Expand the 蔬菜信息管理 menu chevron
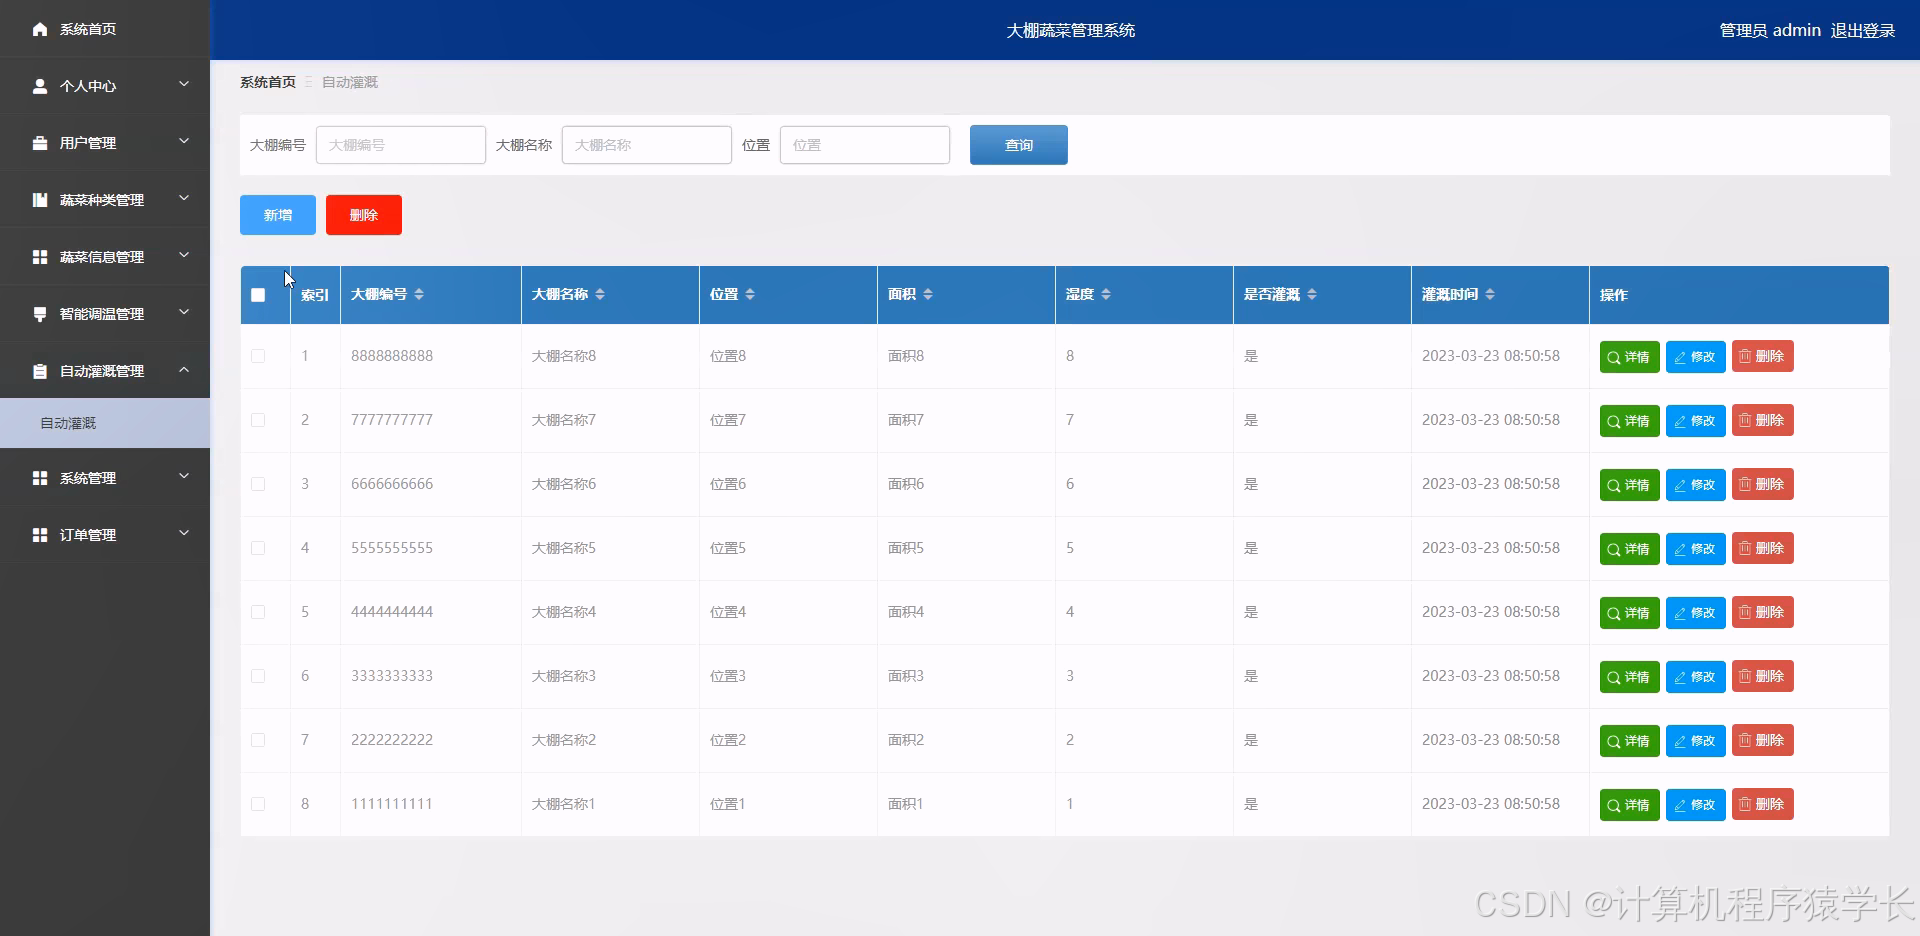This screenshot has height=936, width=1920. [184, 256]
